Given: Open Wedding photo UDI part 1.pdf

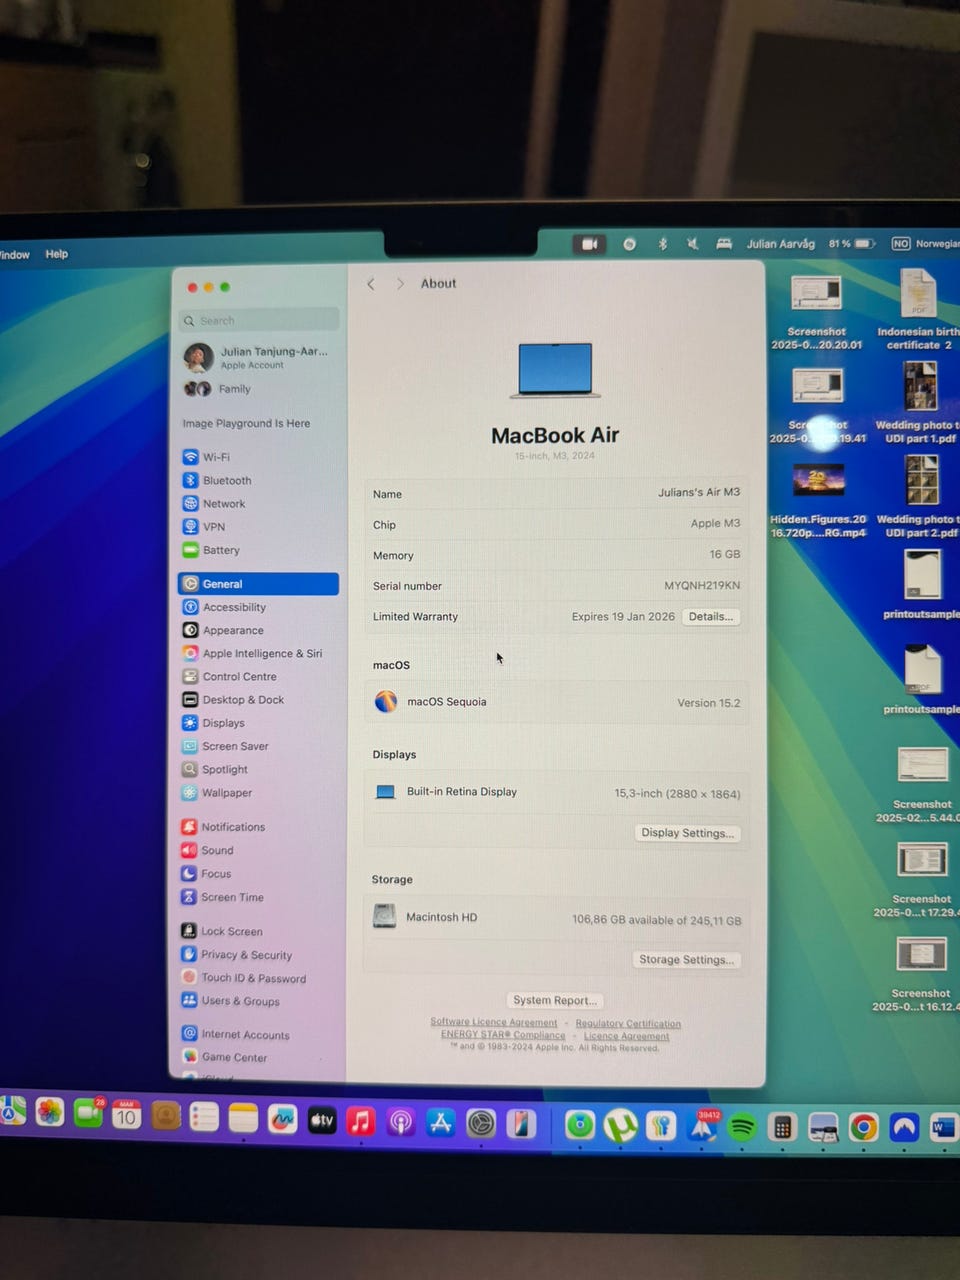Looking at the screenshot, I should click(918, 403).
